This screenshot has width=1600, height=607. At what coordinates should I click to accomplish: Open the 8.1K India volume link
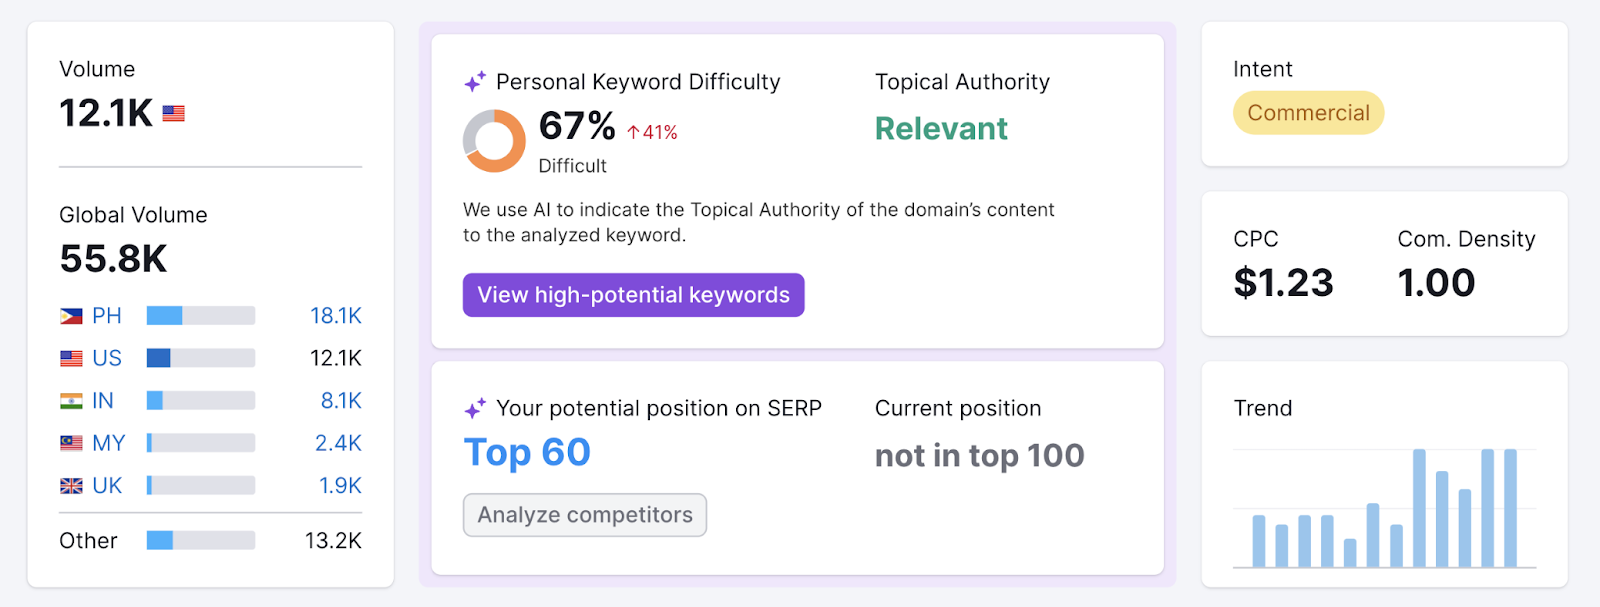(x=343, y=400)
